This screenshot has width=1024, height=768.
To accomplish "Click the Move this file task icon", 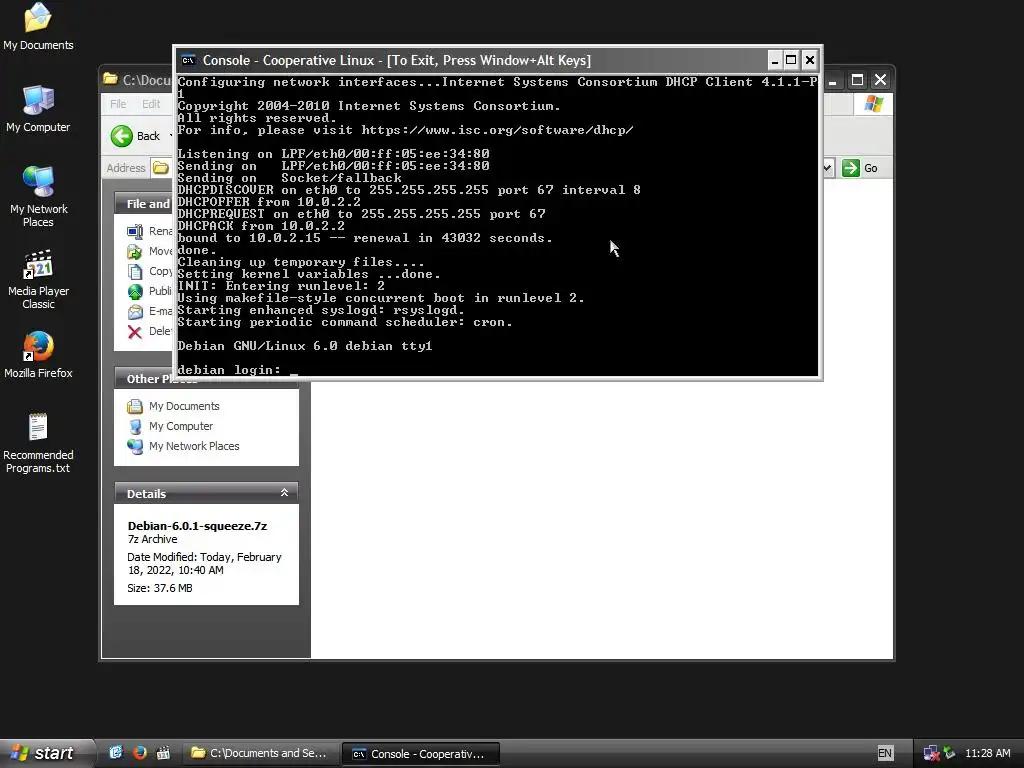I will tap(135, 251).
